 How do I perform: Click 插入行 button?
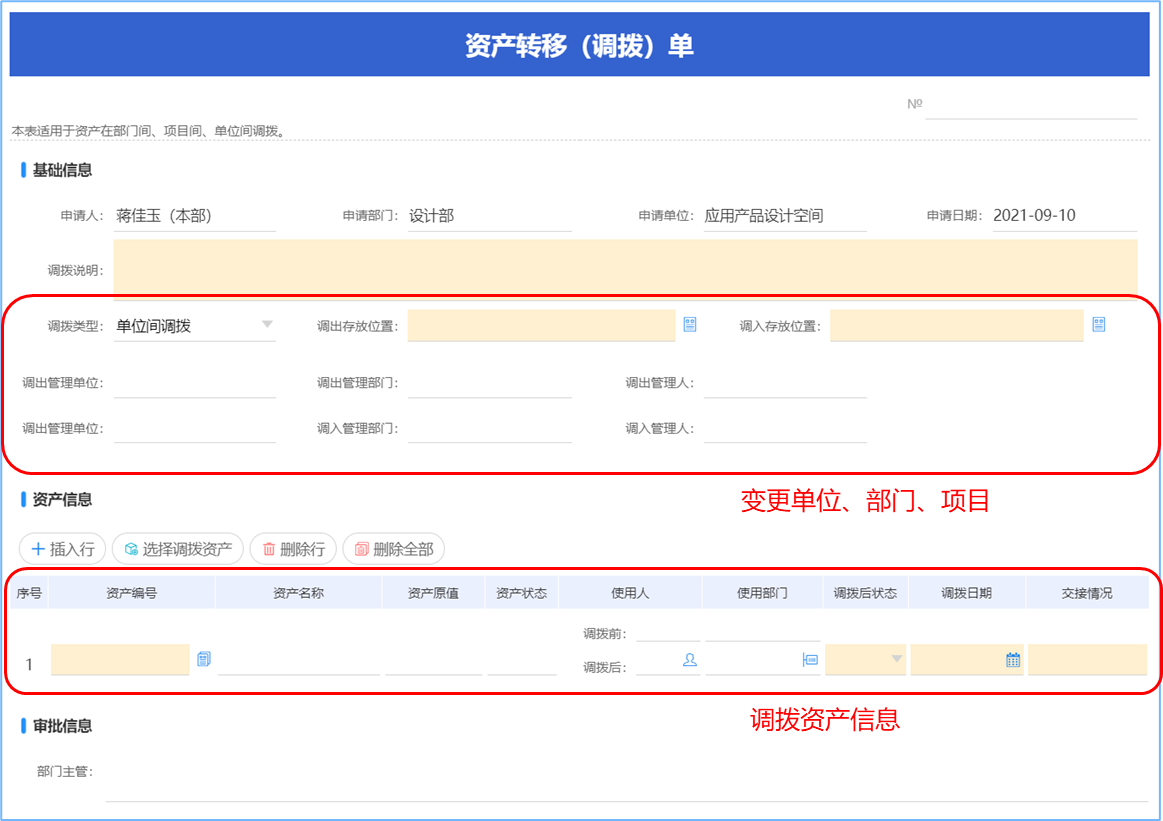[x=63, y=549]
